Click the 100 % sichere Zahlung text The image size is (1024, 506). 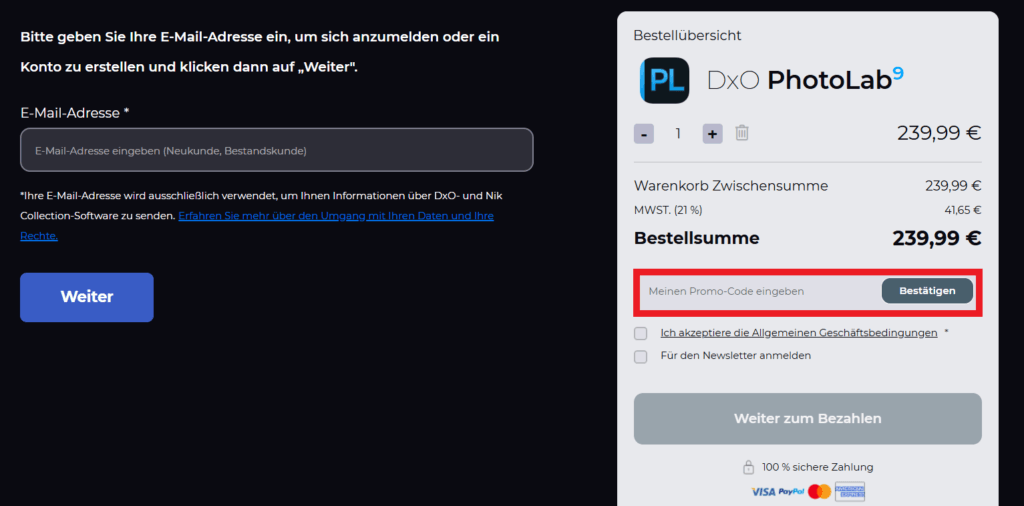coord(817,467)
